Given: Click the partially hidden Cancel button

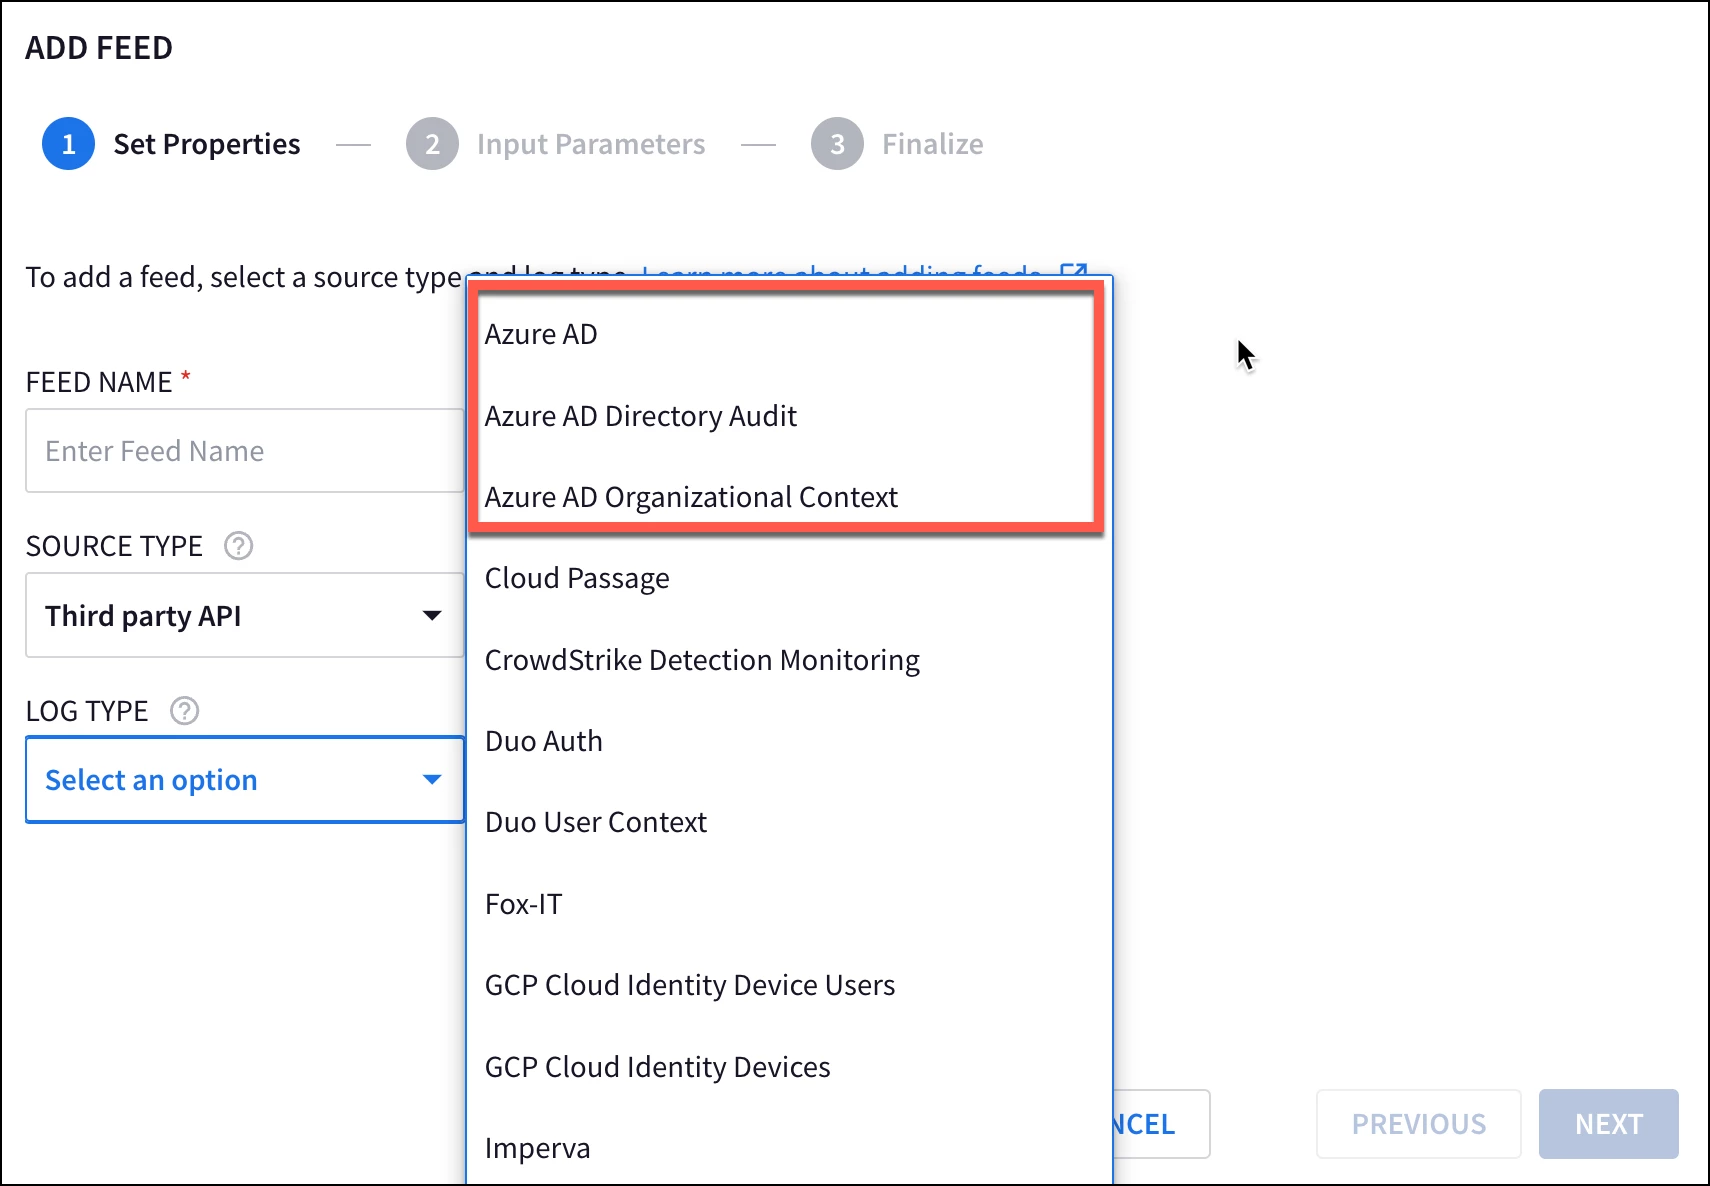Looking at the screenshot, I should [1160, 1124].
